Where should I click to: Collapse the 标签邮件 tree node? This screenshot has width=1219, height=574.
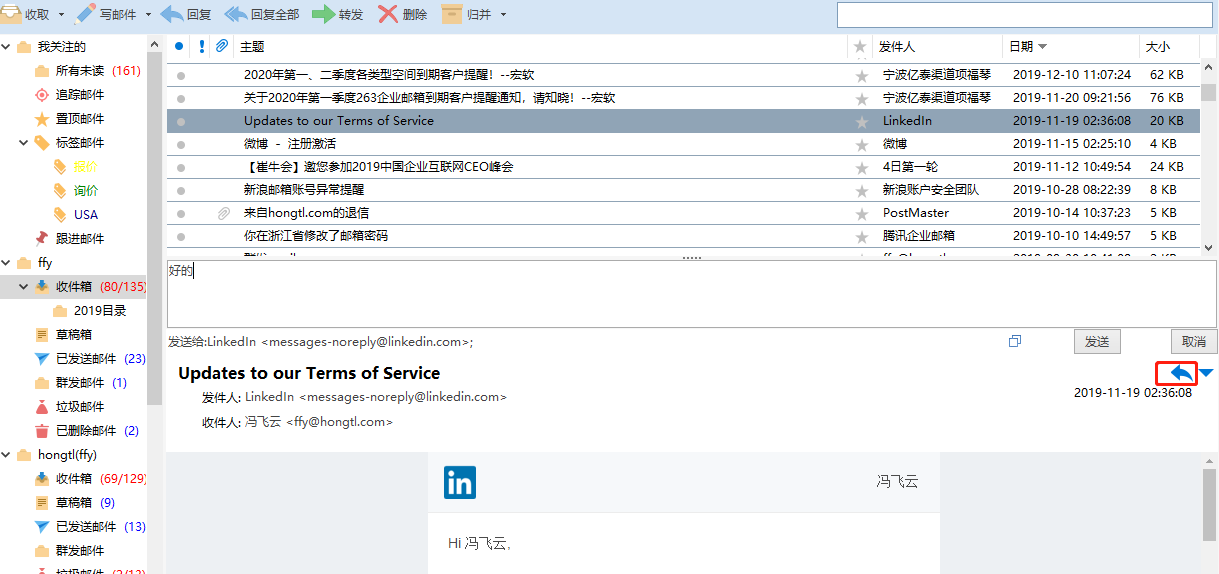23,143
